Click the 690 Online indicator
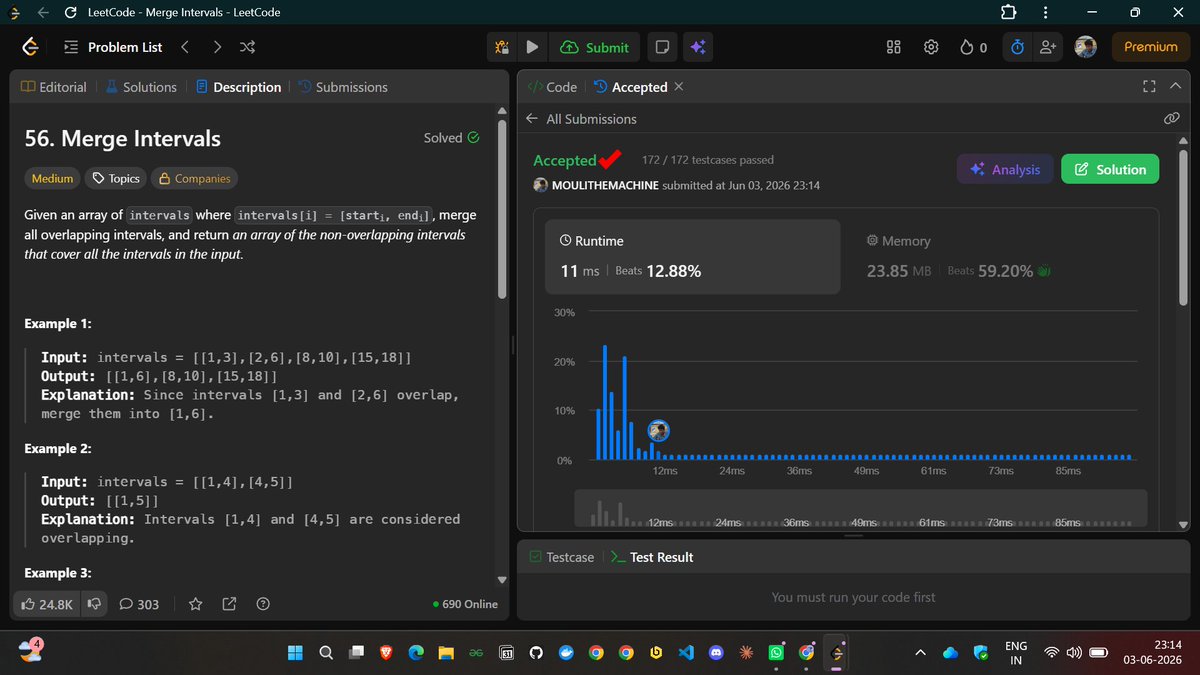The height and width of the screenshot is (675, 1200). tap(465, 604)
